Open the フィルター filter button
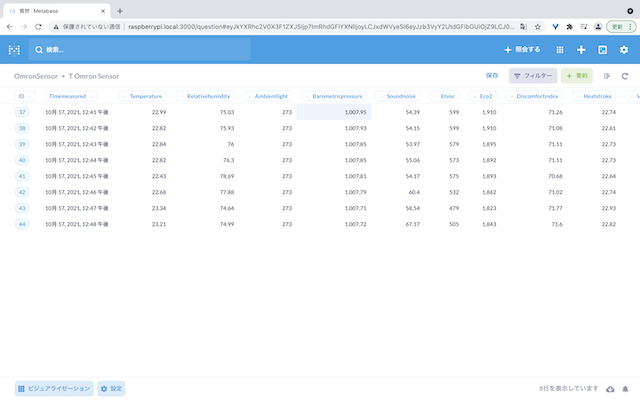This screenshot has width=640, height=400. click(x=533, y=76)
